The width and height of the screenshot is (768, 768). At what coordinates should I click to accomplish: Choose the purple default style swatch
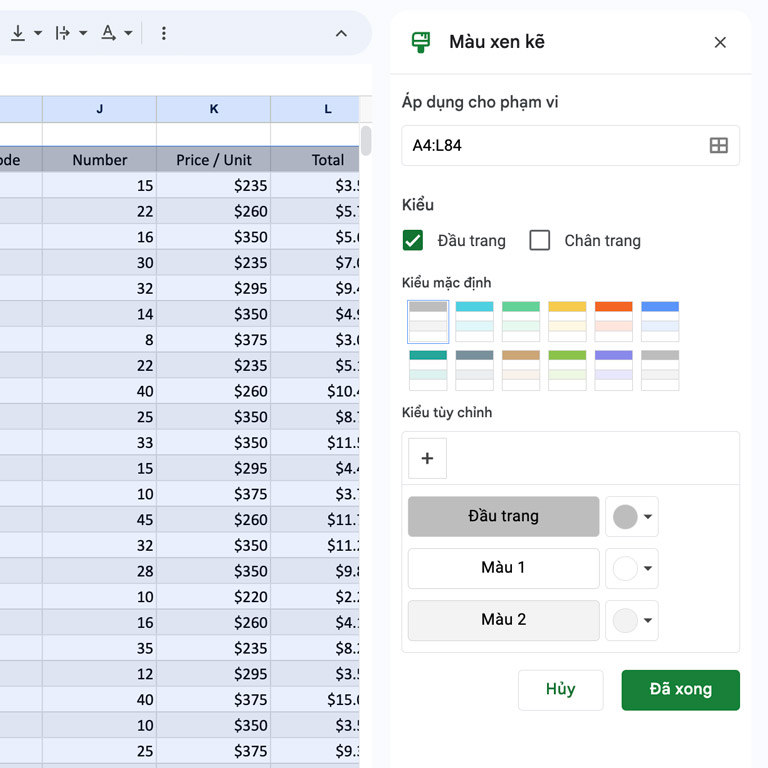pos(613,370)
